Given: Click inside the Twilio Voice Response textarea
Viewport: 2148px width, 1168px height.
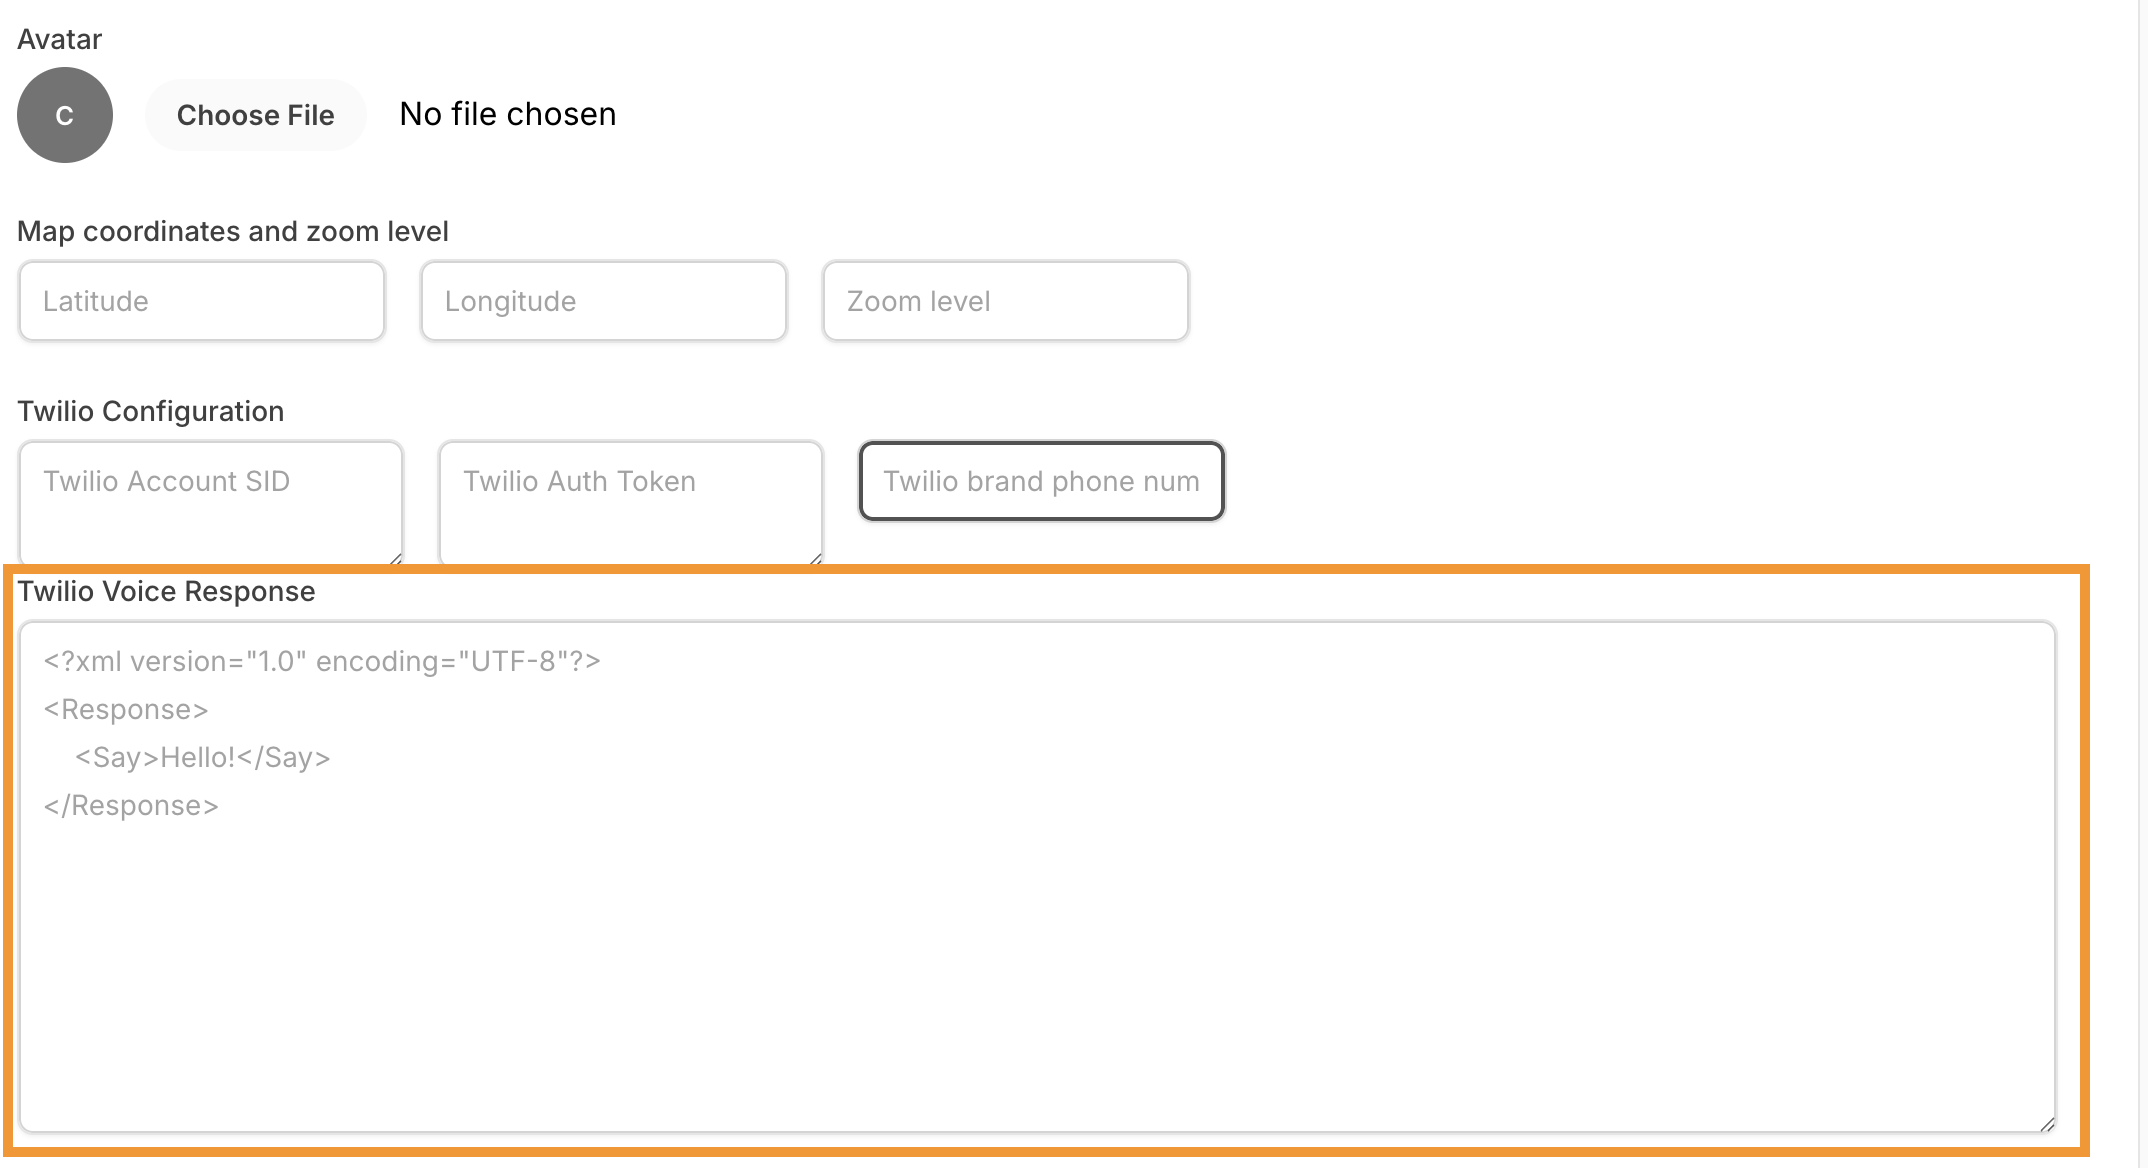Looking at the screenshot, I should pyautogui.click(x=1036, y=950).
